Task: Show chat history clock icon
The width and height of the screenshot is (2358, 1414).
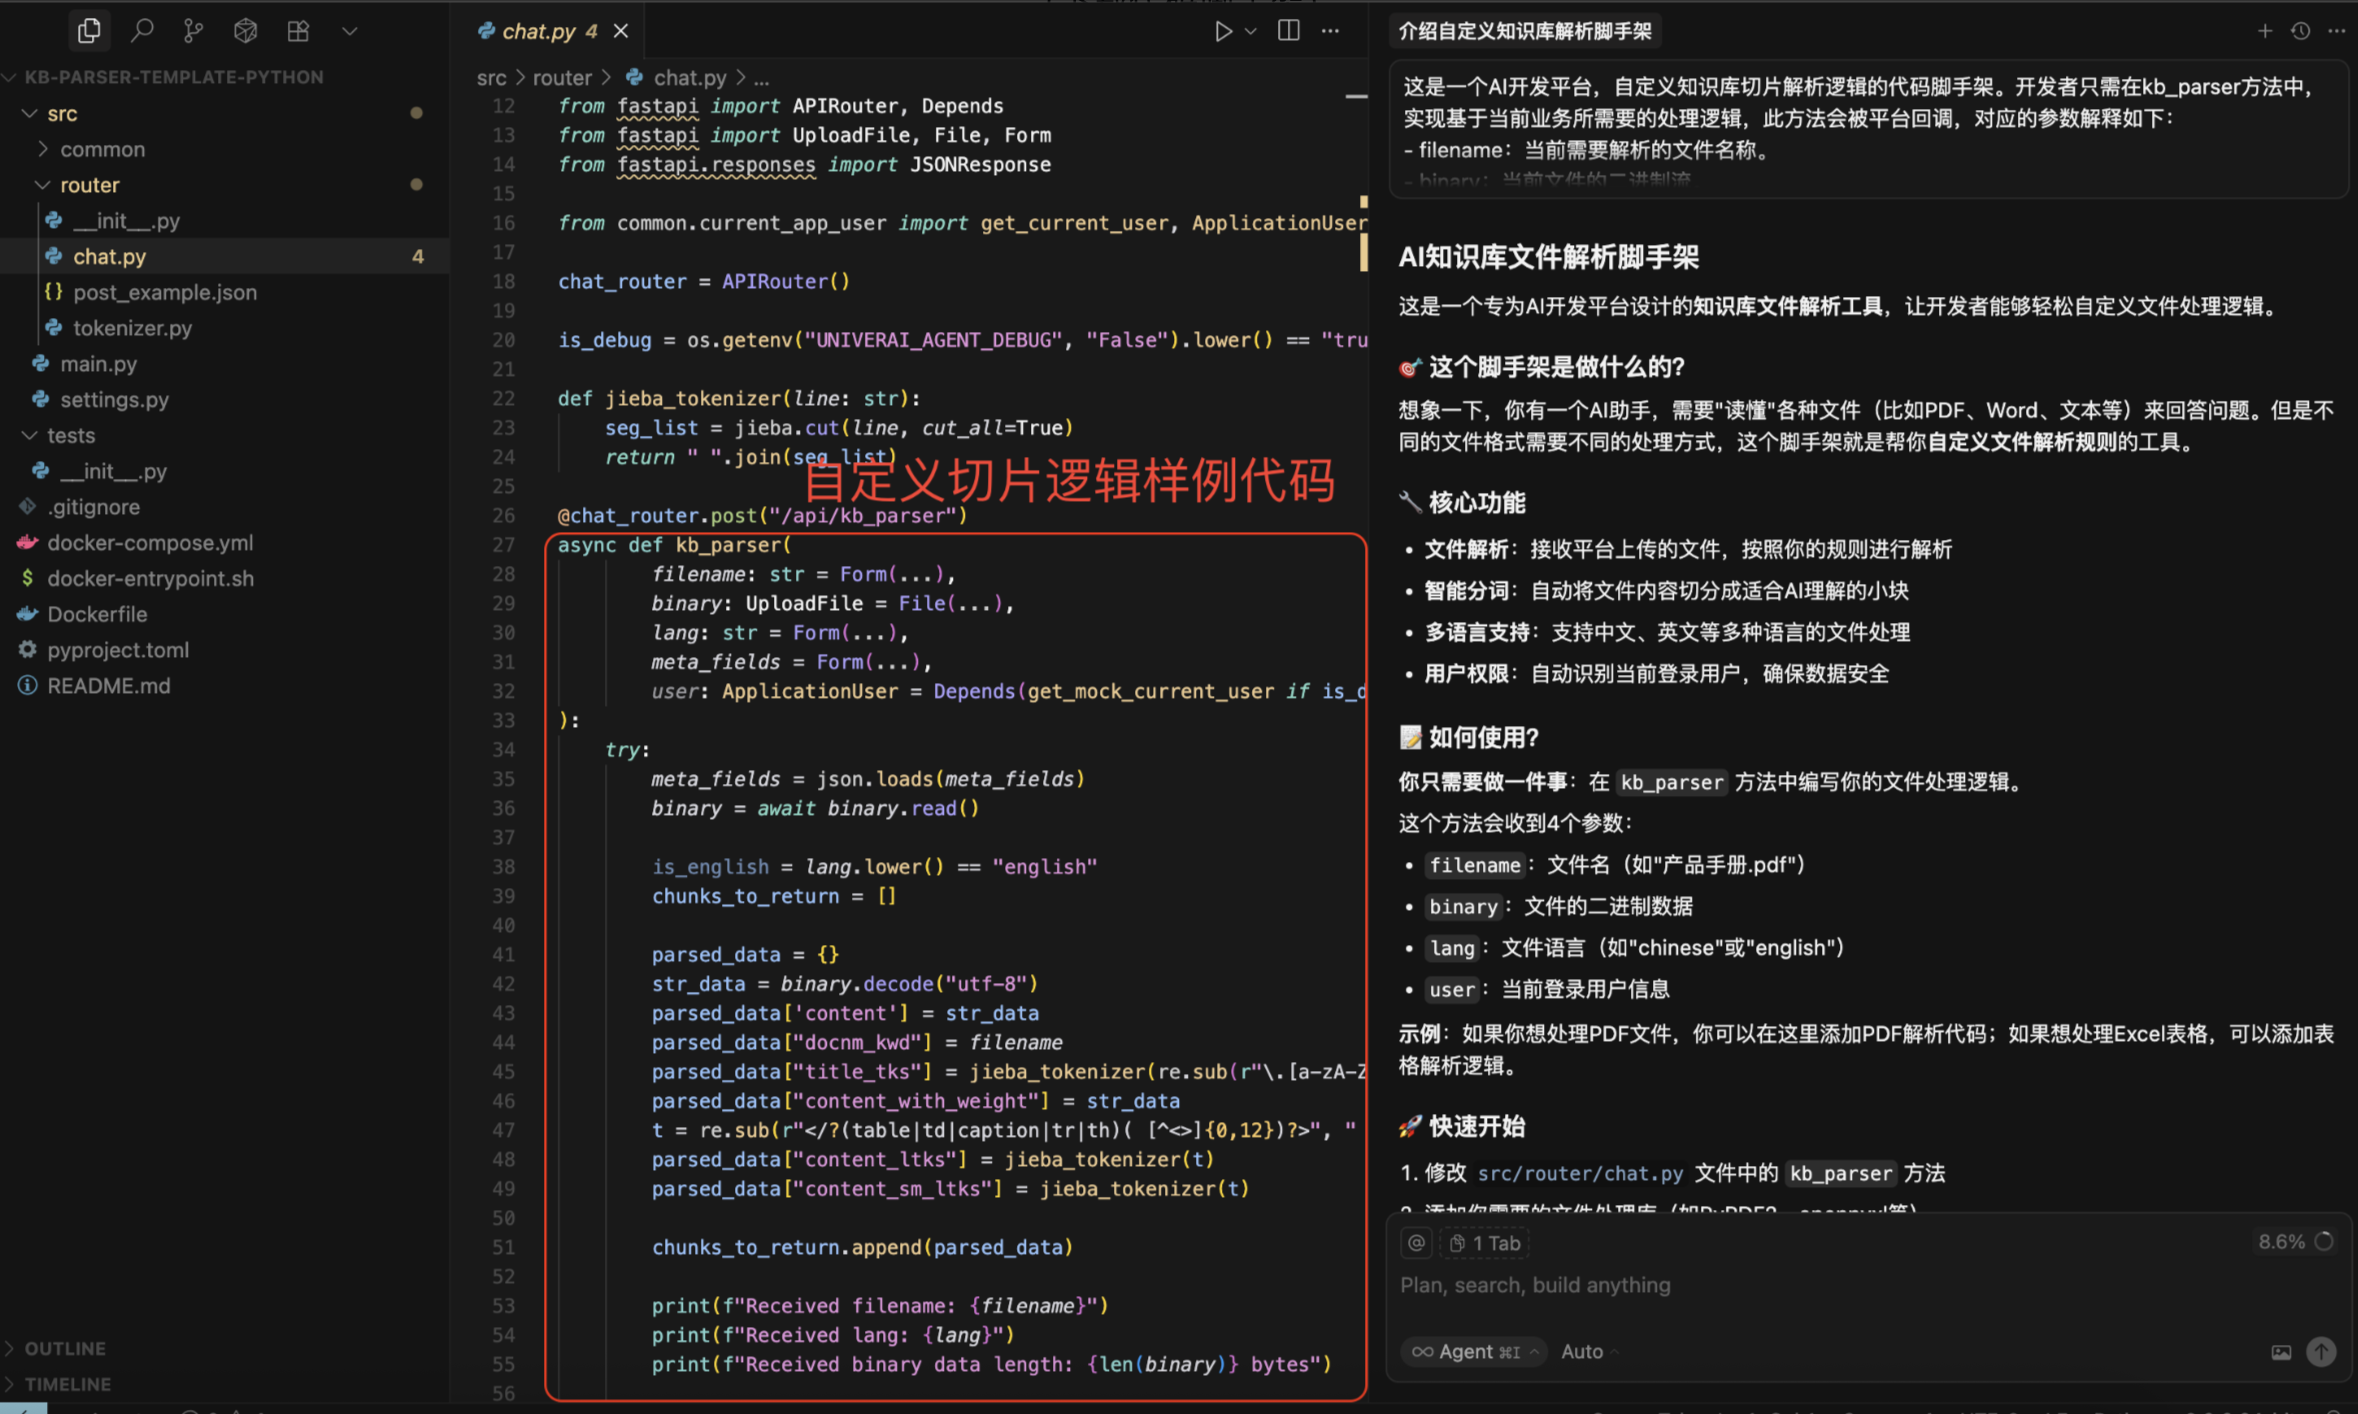Action: (2300, 31)
